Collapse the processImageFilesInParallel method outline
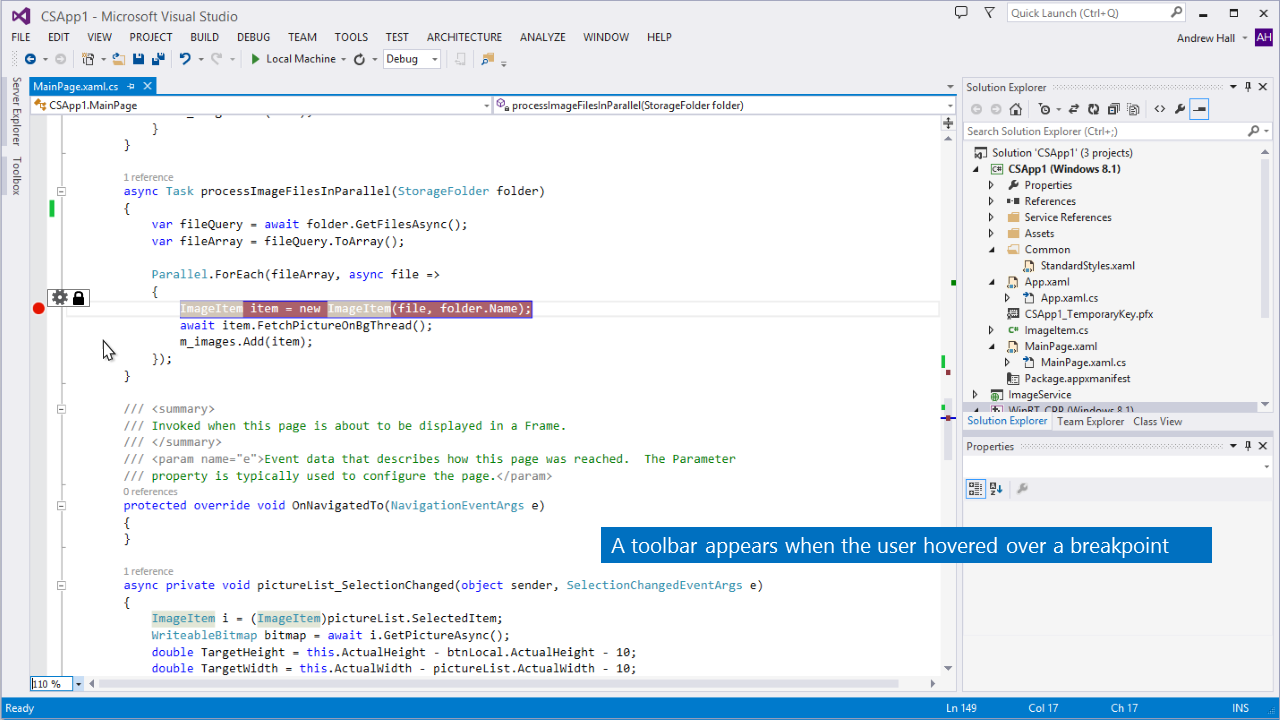1280x720 pixels. [61, 191]
